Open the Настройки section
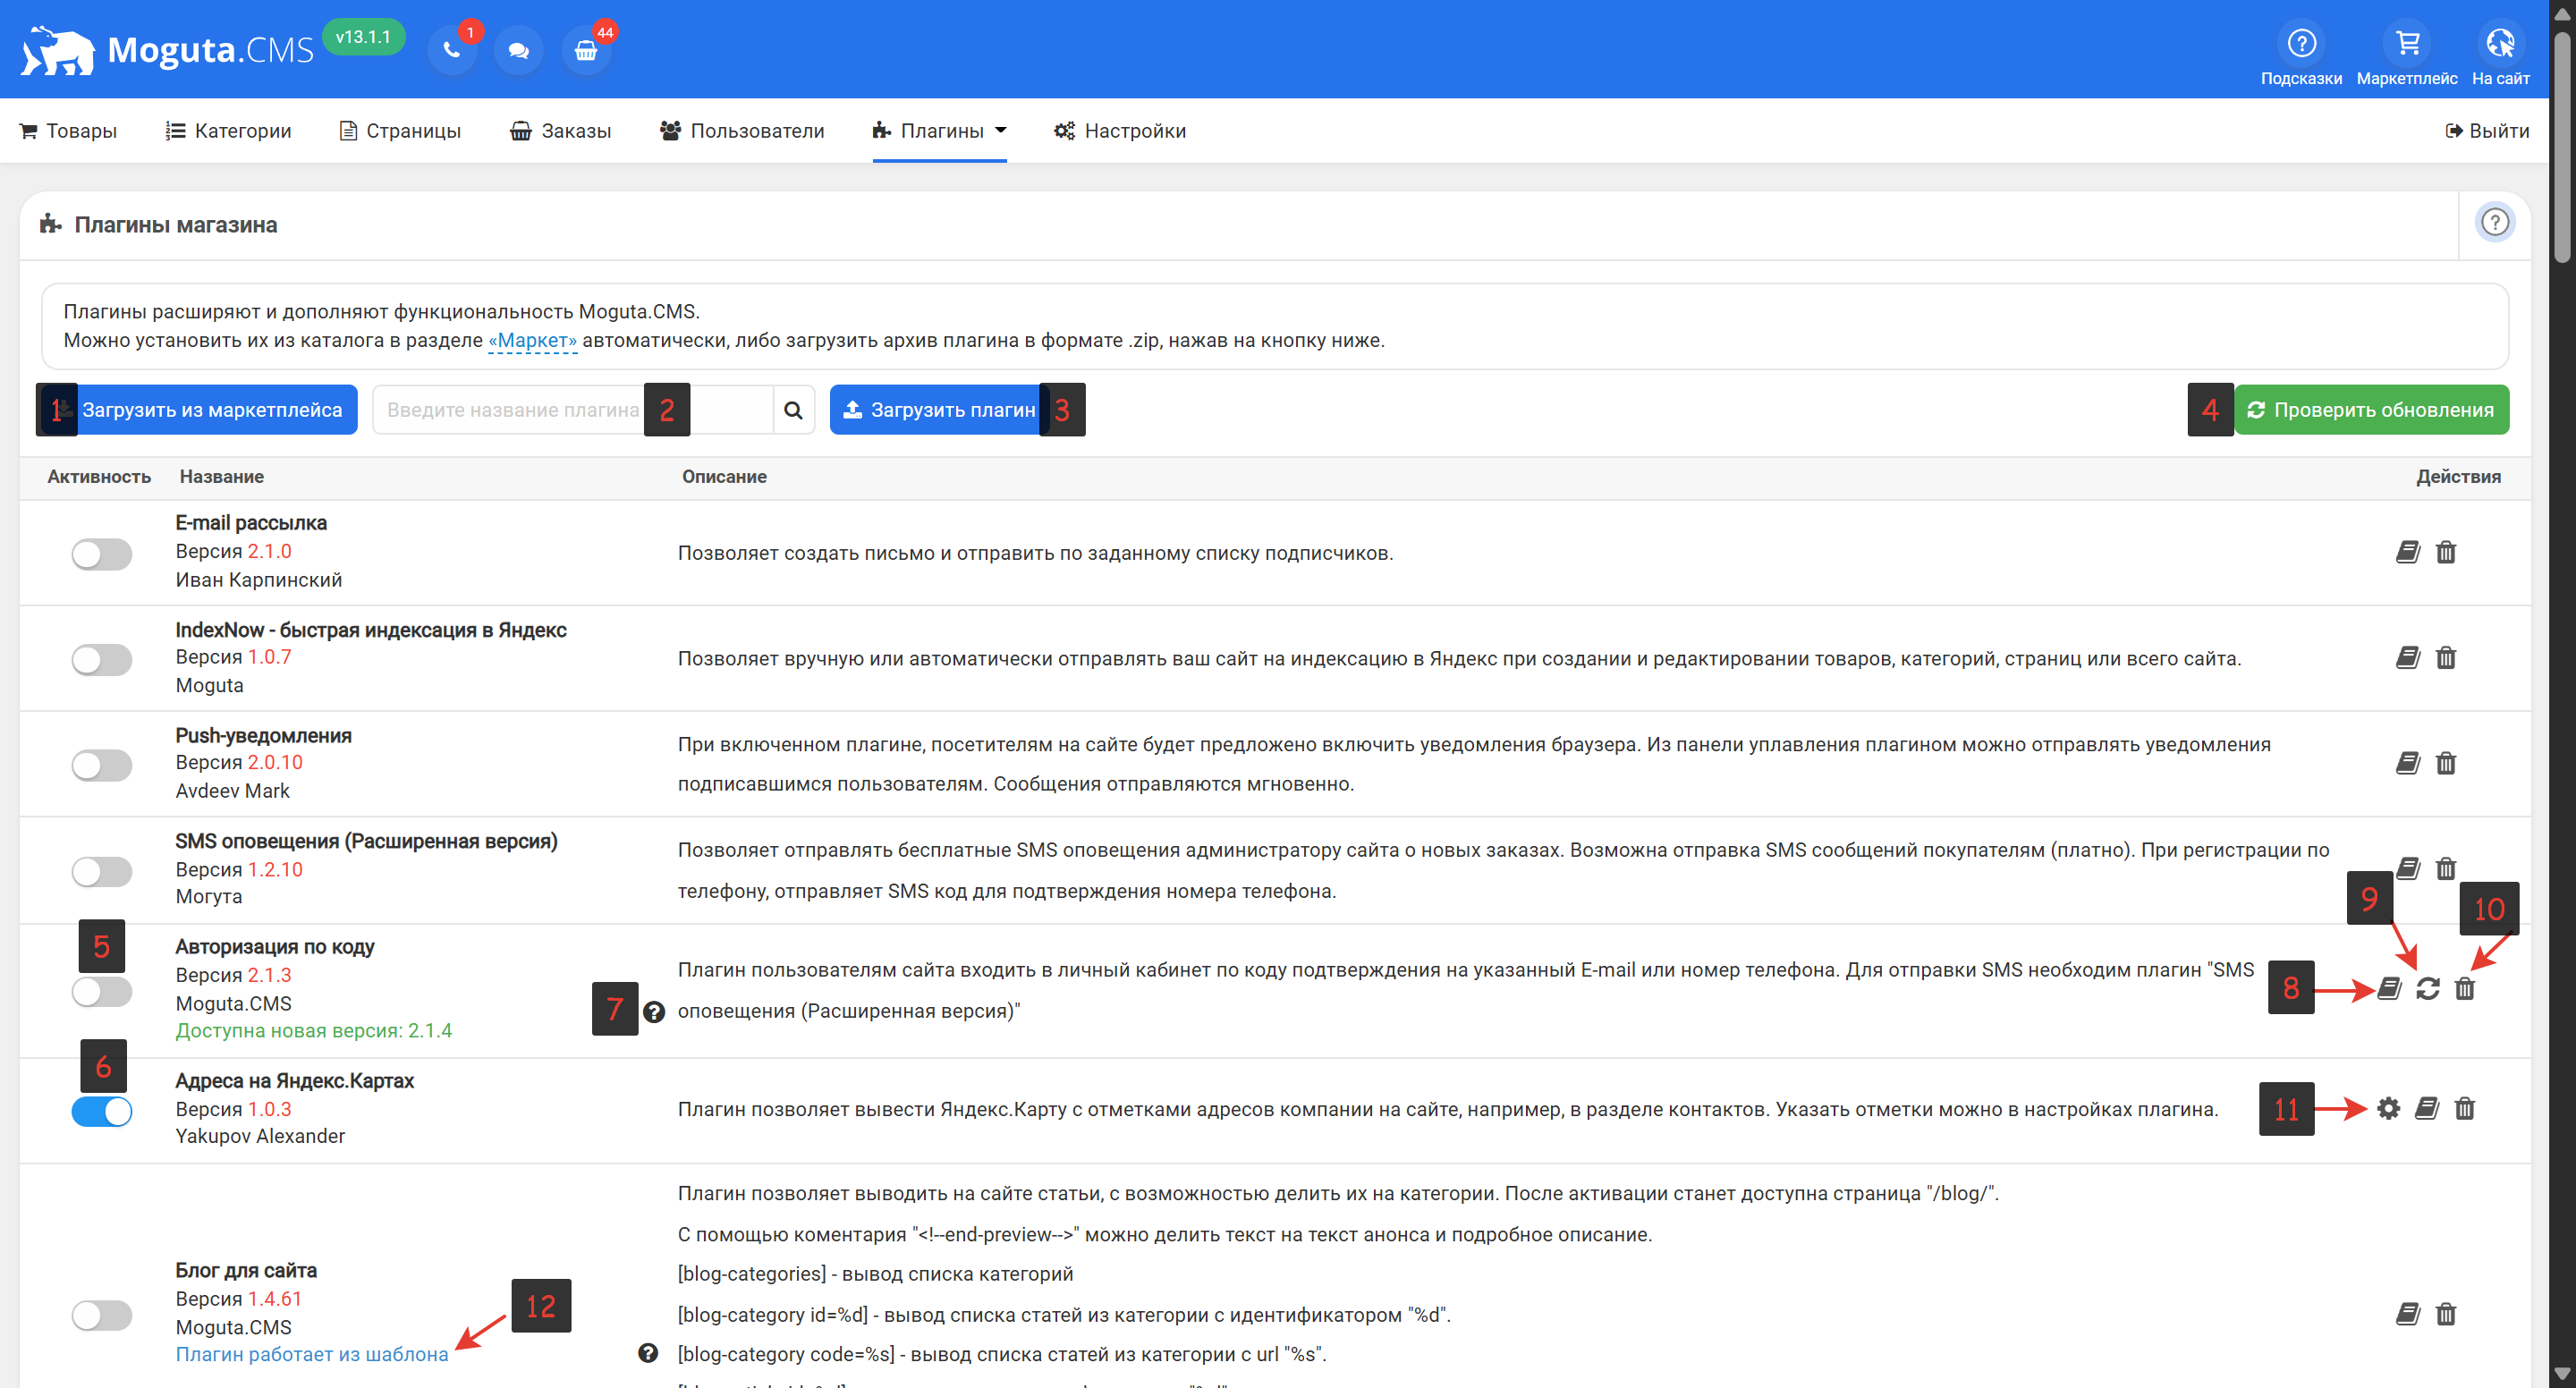The height and width of the screenshot is (1388, 2576). [1120, 131]
